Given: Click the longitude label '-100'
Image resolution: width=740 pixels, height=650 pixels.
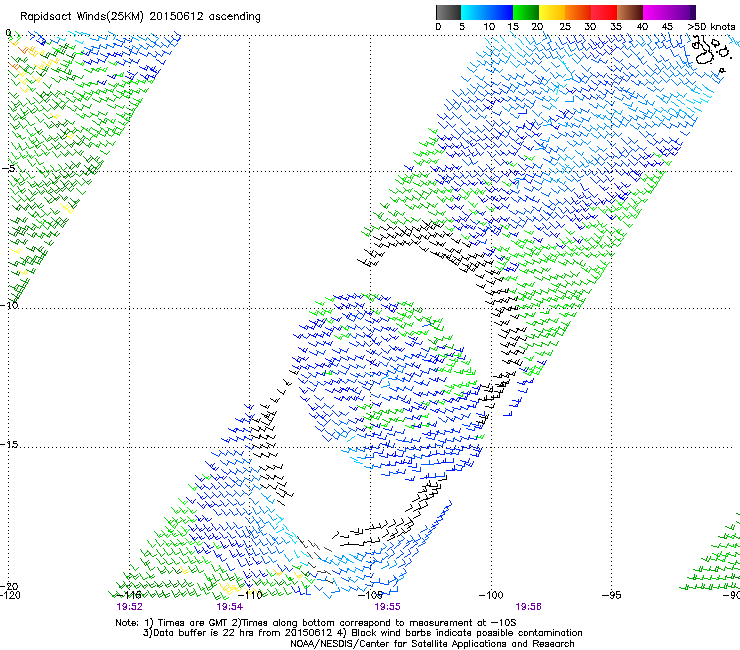Looking at the screenshot, I should click(x=491, y=595).
